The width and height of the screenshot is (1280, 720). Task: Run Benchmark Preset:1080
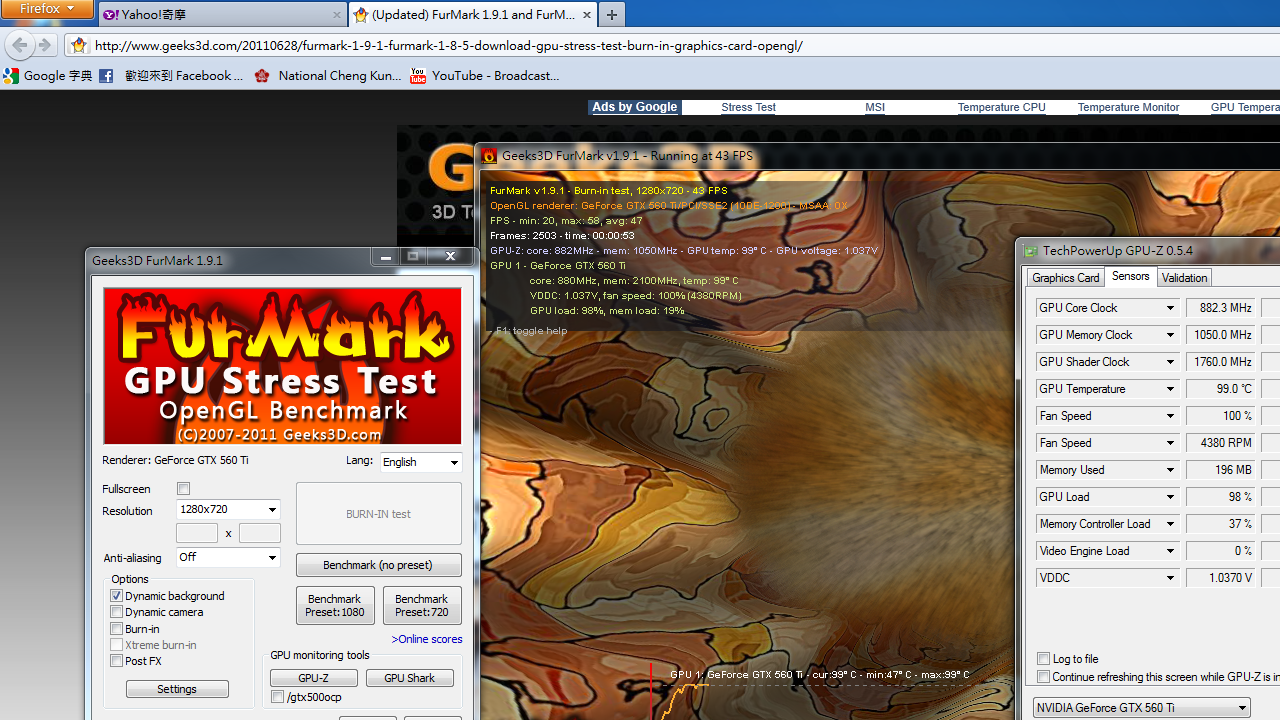(335, 606)
